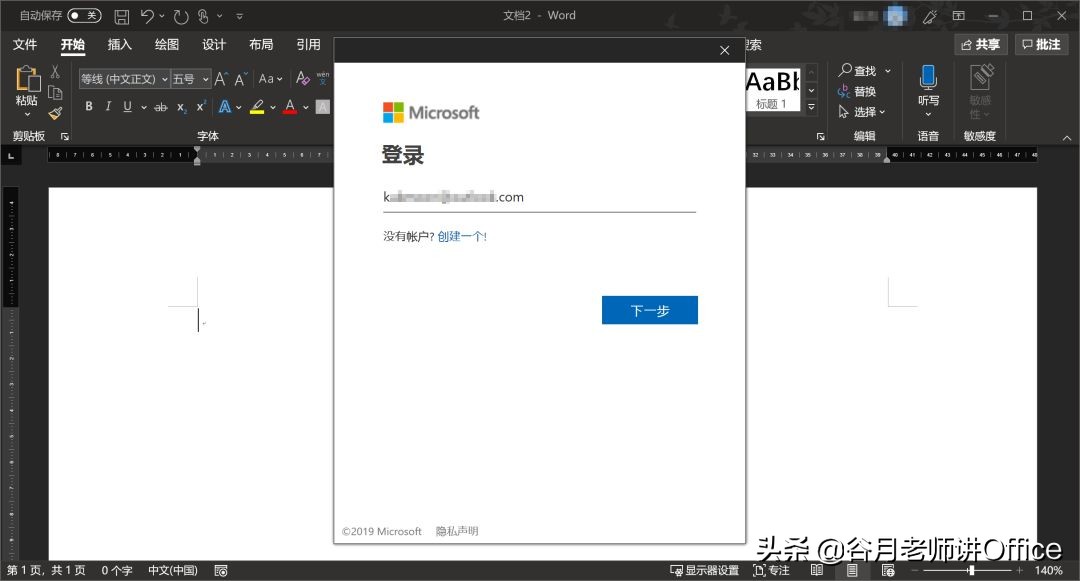Open the 选择 (Select) dropdown
This screenshot has height=581, width=1080.
coord(862,112)
